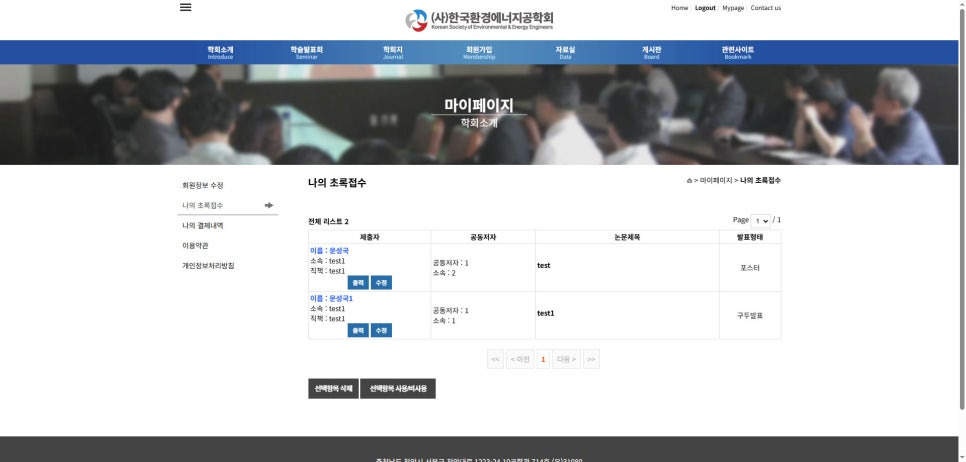Go to first page with << button
Screen dimensions: 966x462
[495, 359]
